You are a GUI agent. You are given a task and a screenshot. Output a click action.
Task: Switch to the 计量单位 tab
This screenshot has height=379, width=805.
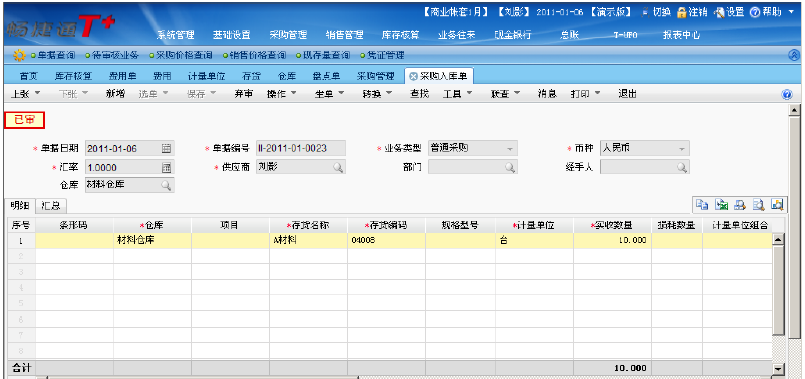[206, 77]
